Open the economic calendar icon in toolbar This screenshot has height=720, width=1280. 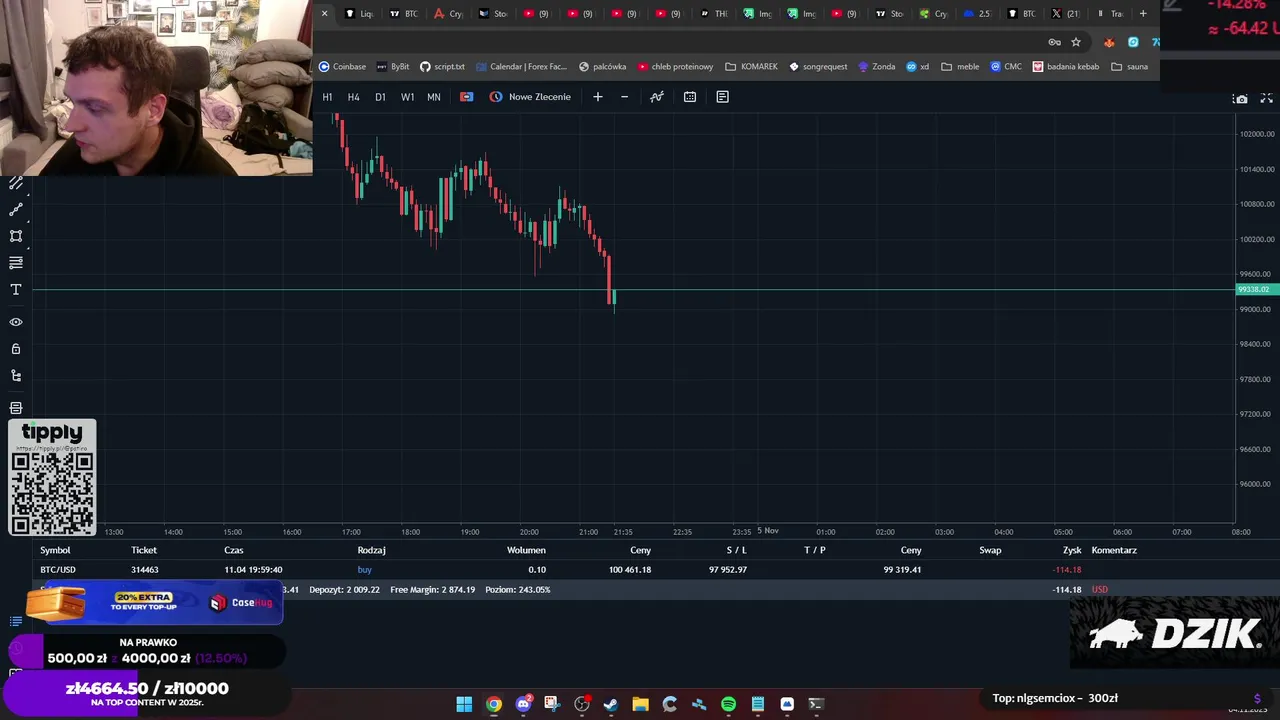[x=690, y=97]
